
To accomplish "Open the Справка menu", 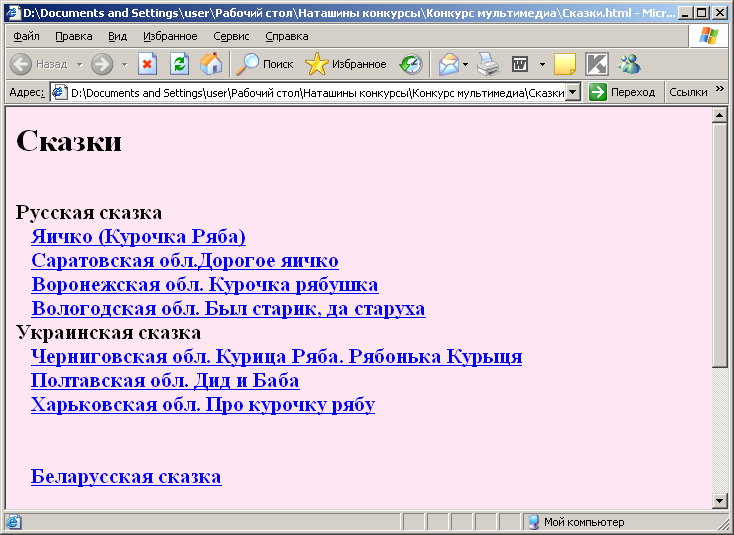I will click(x=286, y=36).
